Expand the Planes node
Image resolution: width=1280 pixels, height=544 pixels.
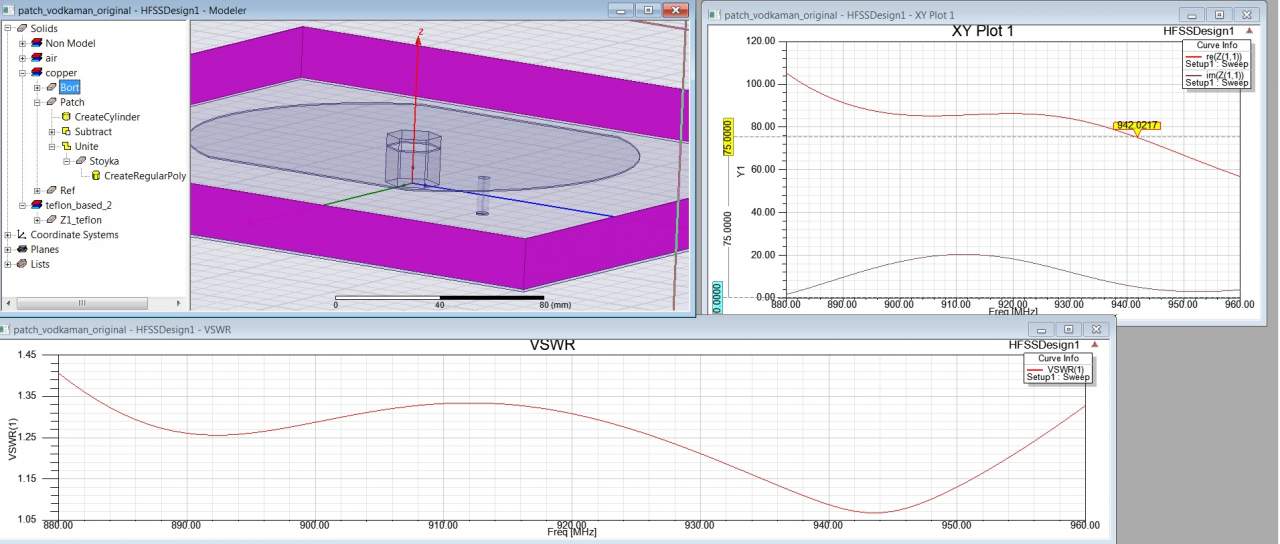tap(8, 249)
